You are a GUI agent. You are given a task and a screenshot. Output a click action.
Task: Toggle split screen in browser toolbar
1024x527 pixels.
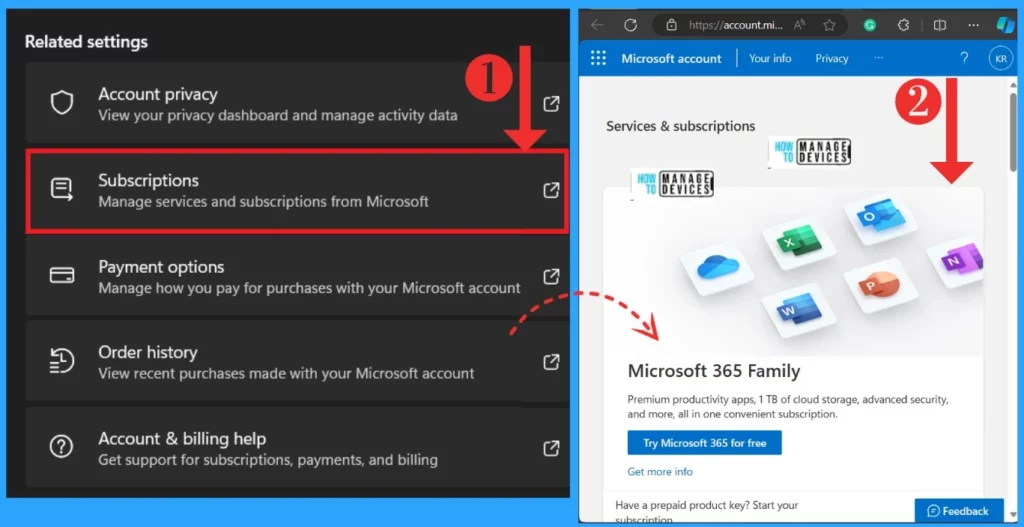click(x=939, y=25)
